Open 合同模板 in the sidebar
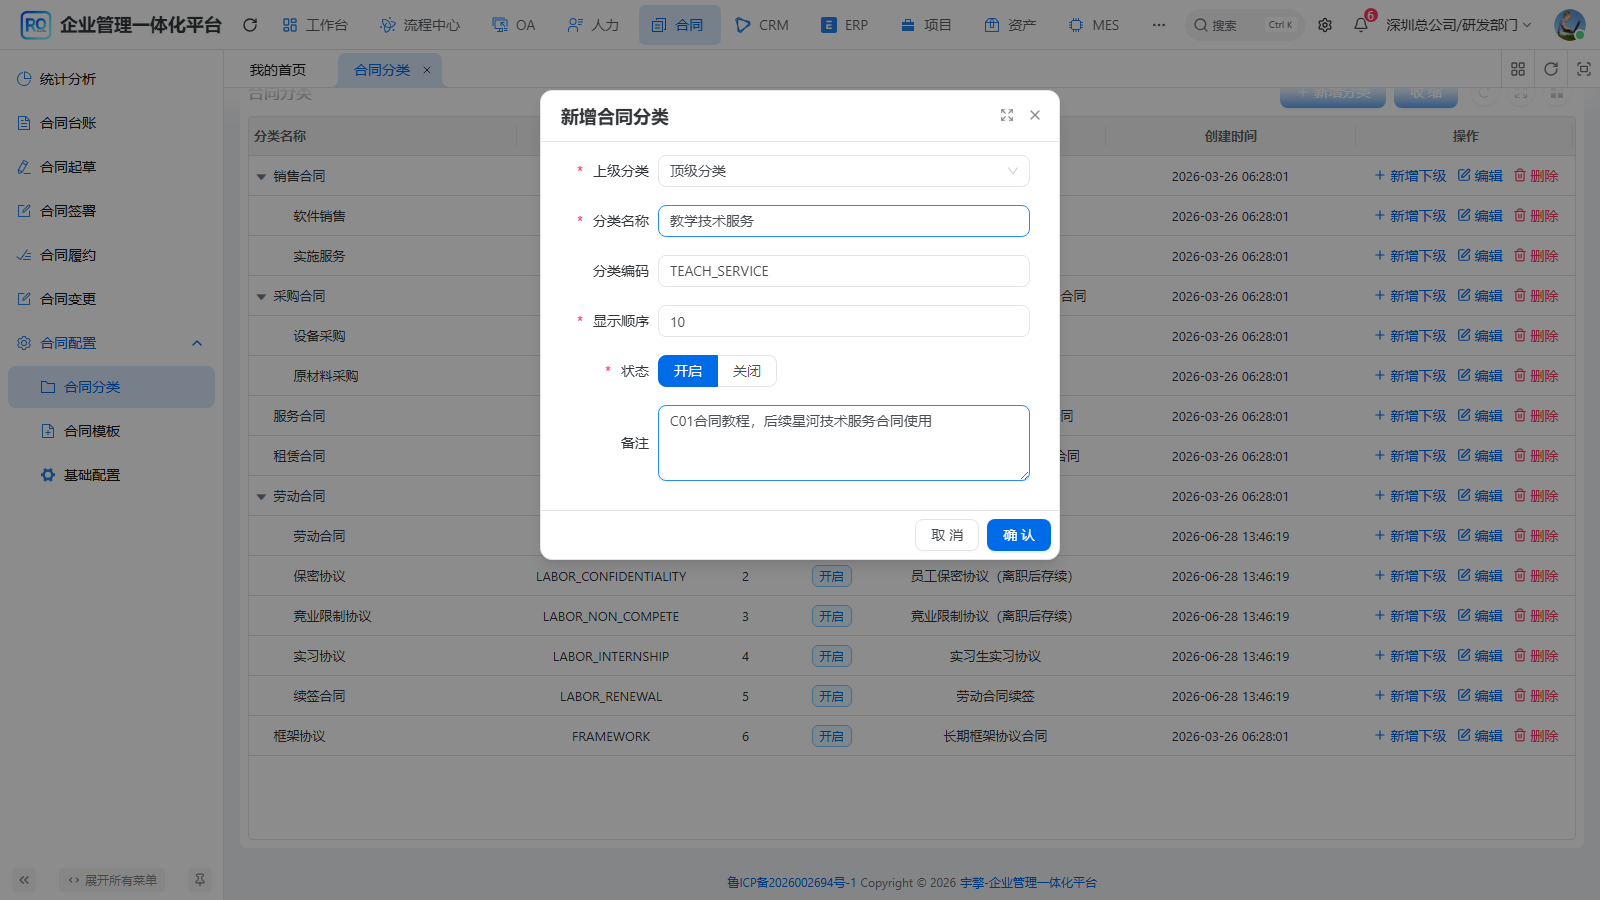Image resolution: width=1600 pixels, height=900 pixels. [x=111, y=431]
